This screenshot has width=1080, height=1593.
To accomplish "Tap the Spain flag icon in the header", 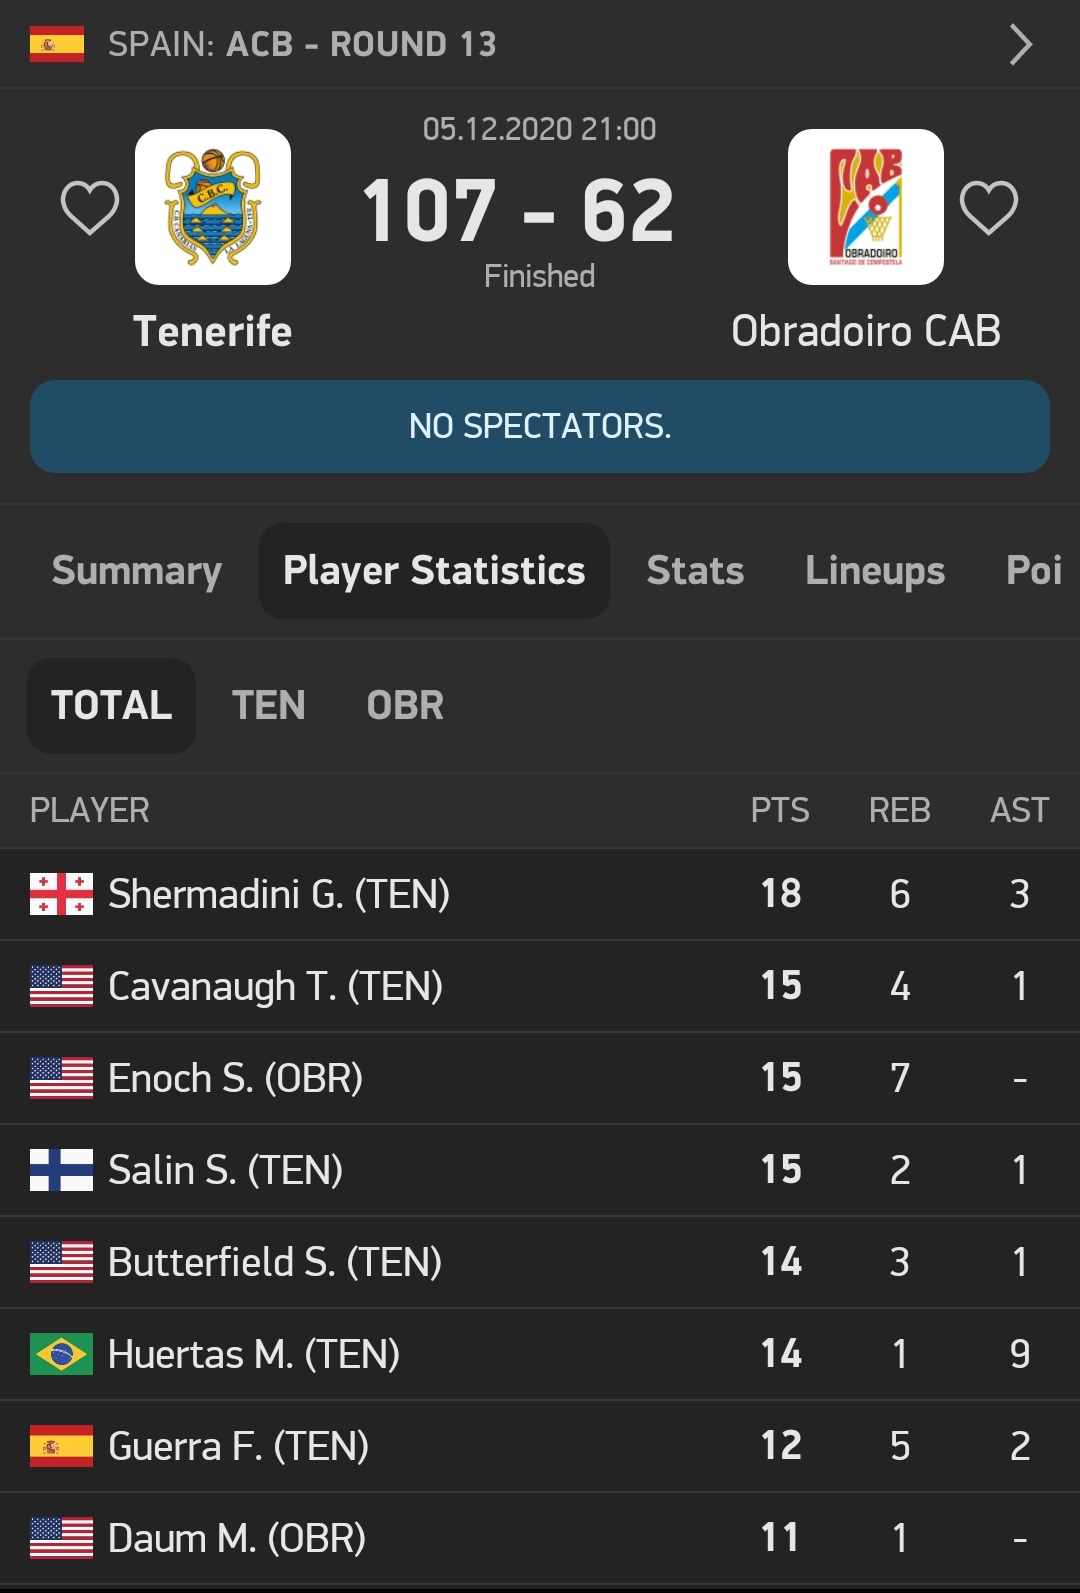I will coord(57,45).
